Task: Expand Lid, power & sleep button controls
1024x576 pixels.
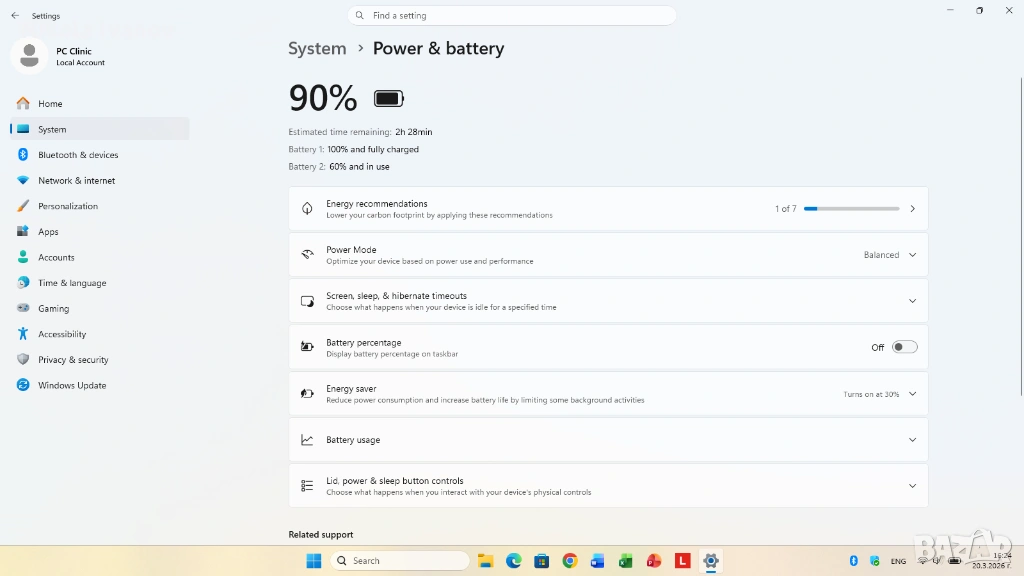Action: click(608, 486)
